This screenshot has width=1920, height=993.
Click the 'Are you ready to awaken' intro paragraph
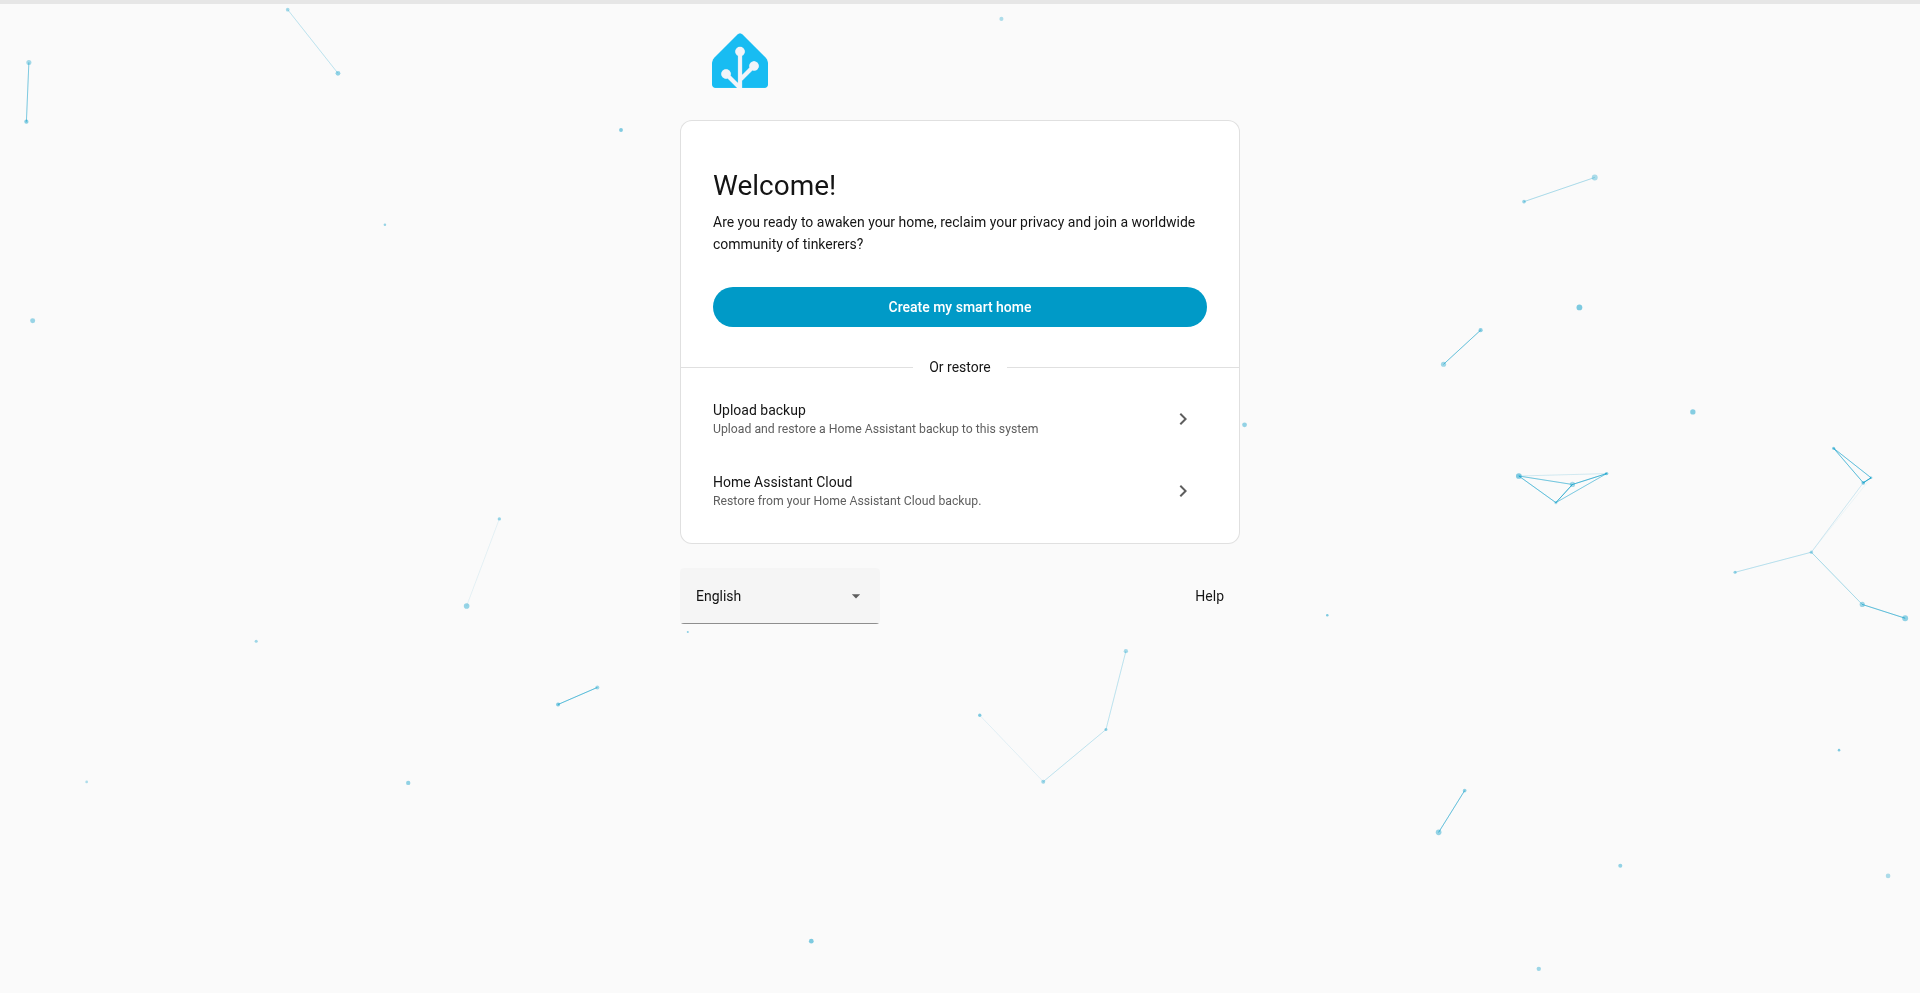coord(953,222)
